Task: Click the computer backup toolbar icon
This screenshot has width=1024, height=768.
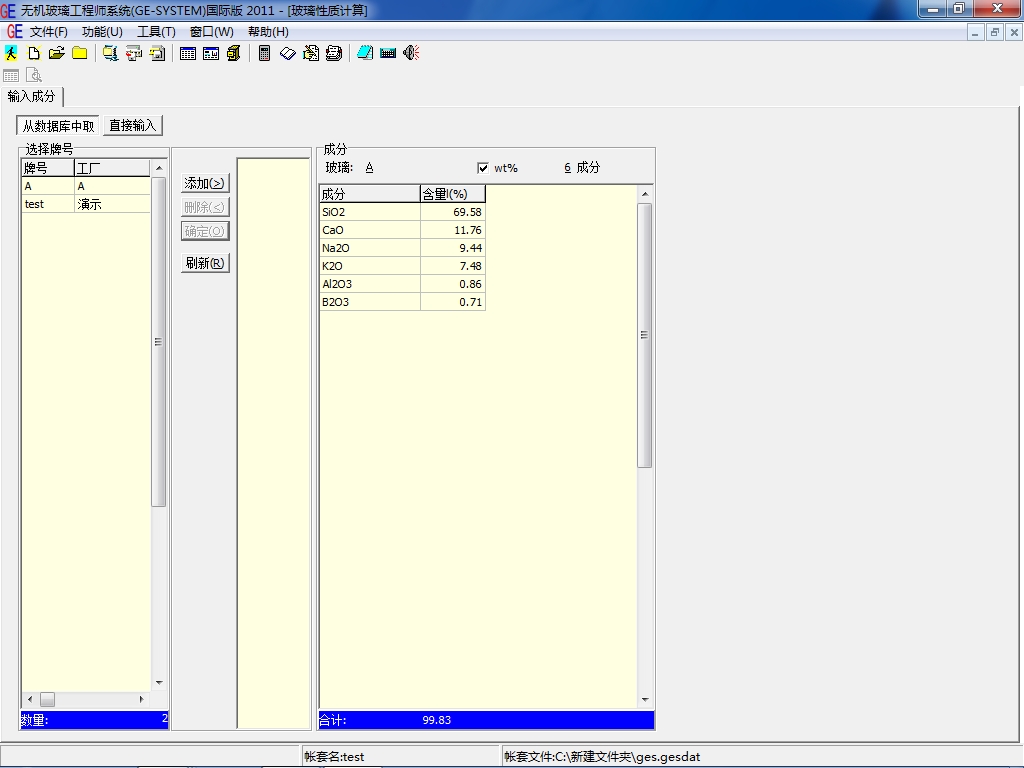Action: pos(110,54)
